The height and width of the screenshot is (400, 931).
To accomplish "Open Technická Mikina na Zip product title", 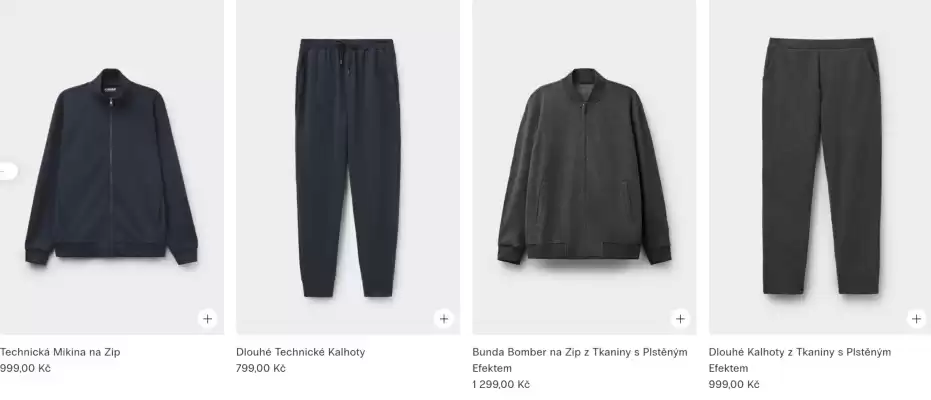I will (60, 352).
